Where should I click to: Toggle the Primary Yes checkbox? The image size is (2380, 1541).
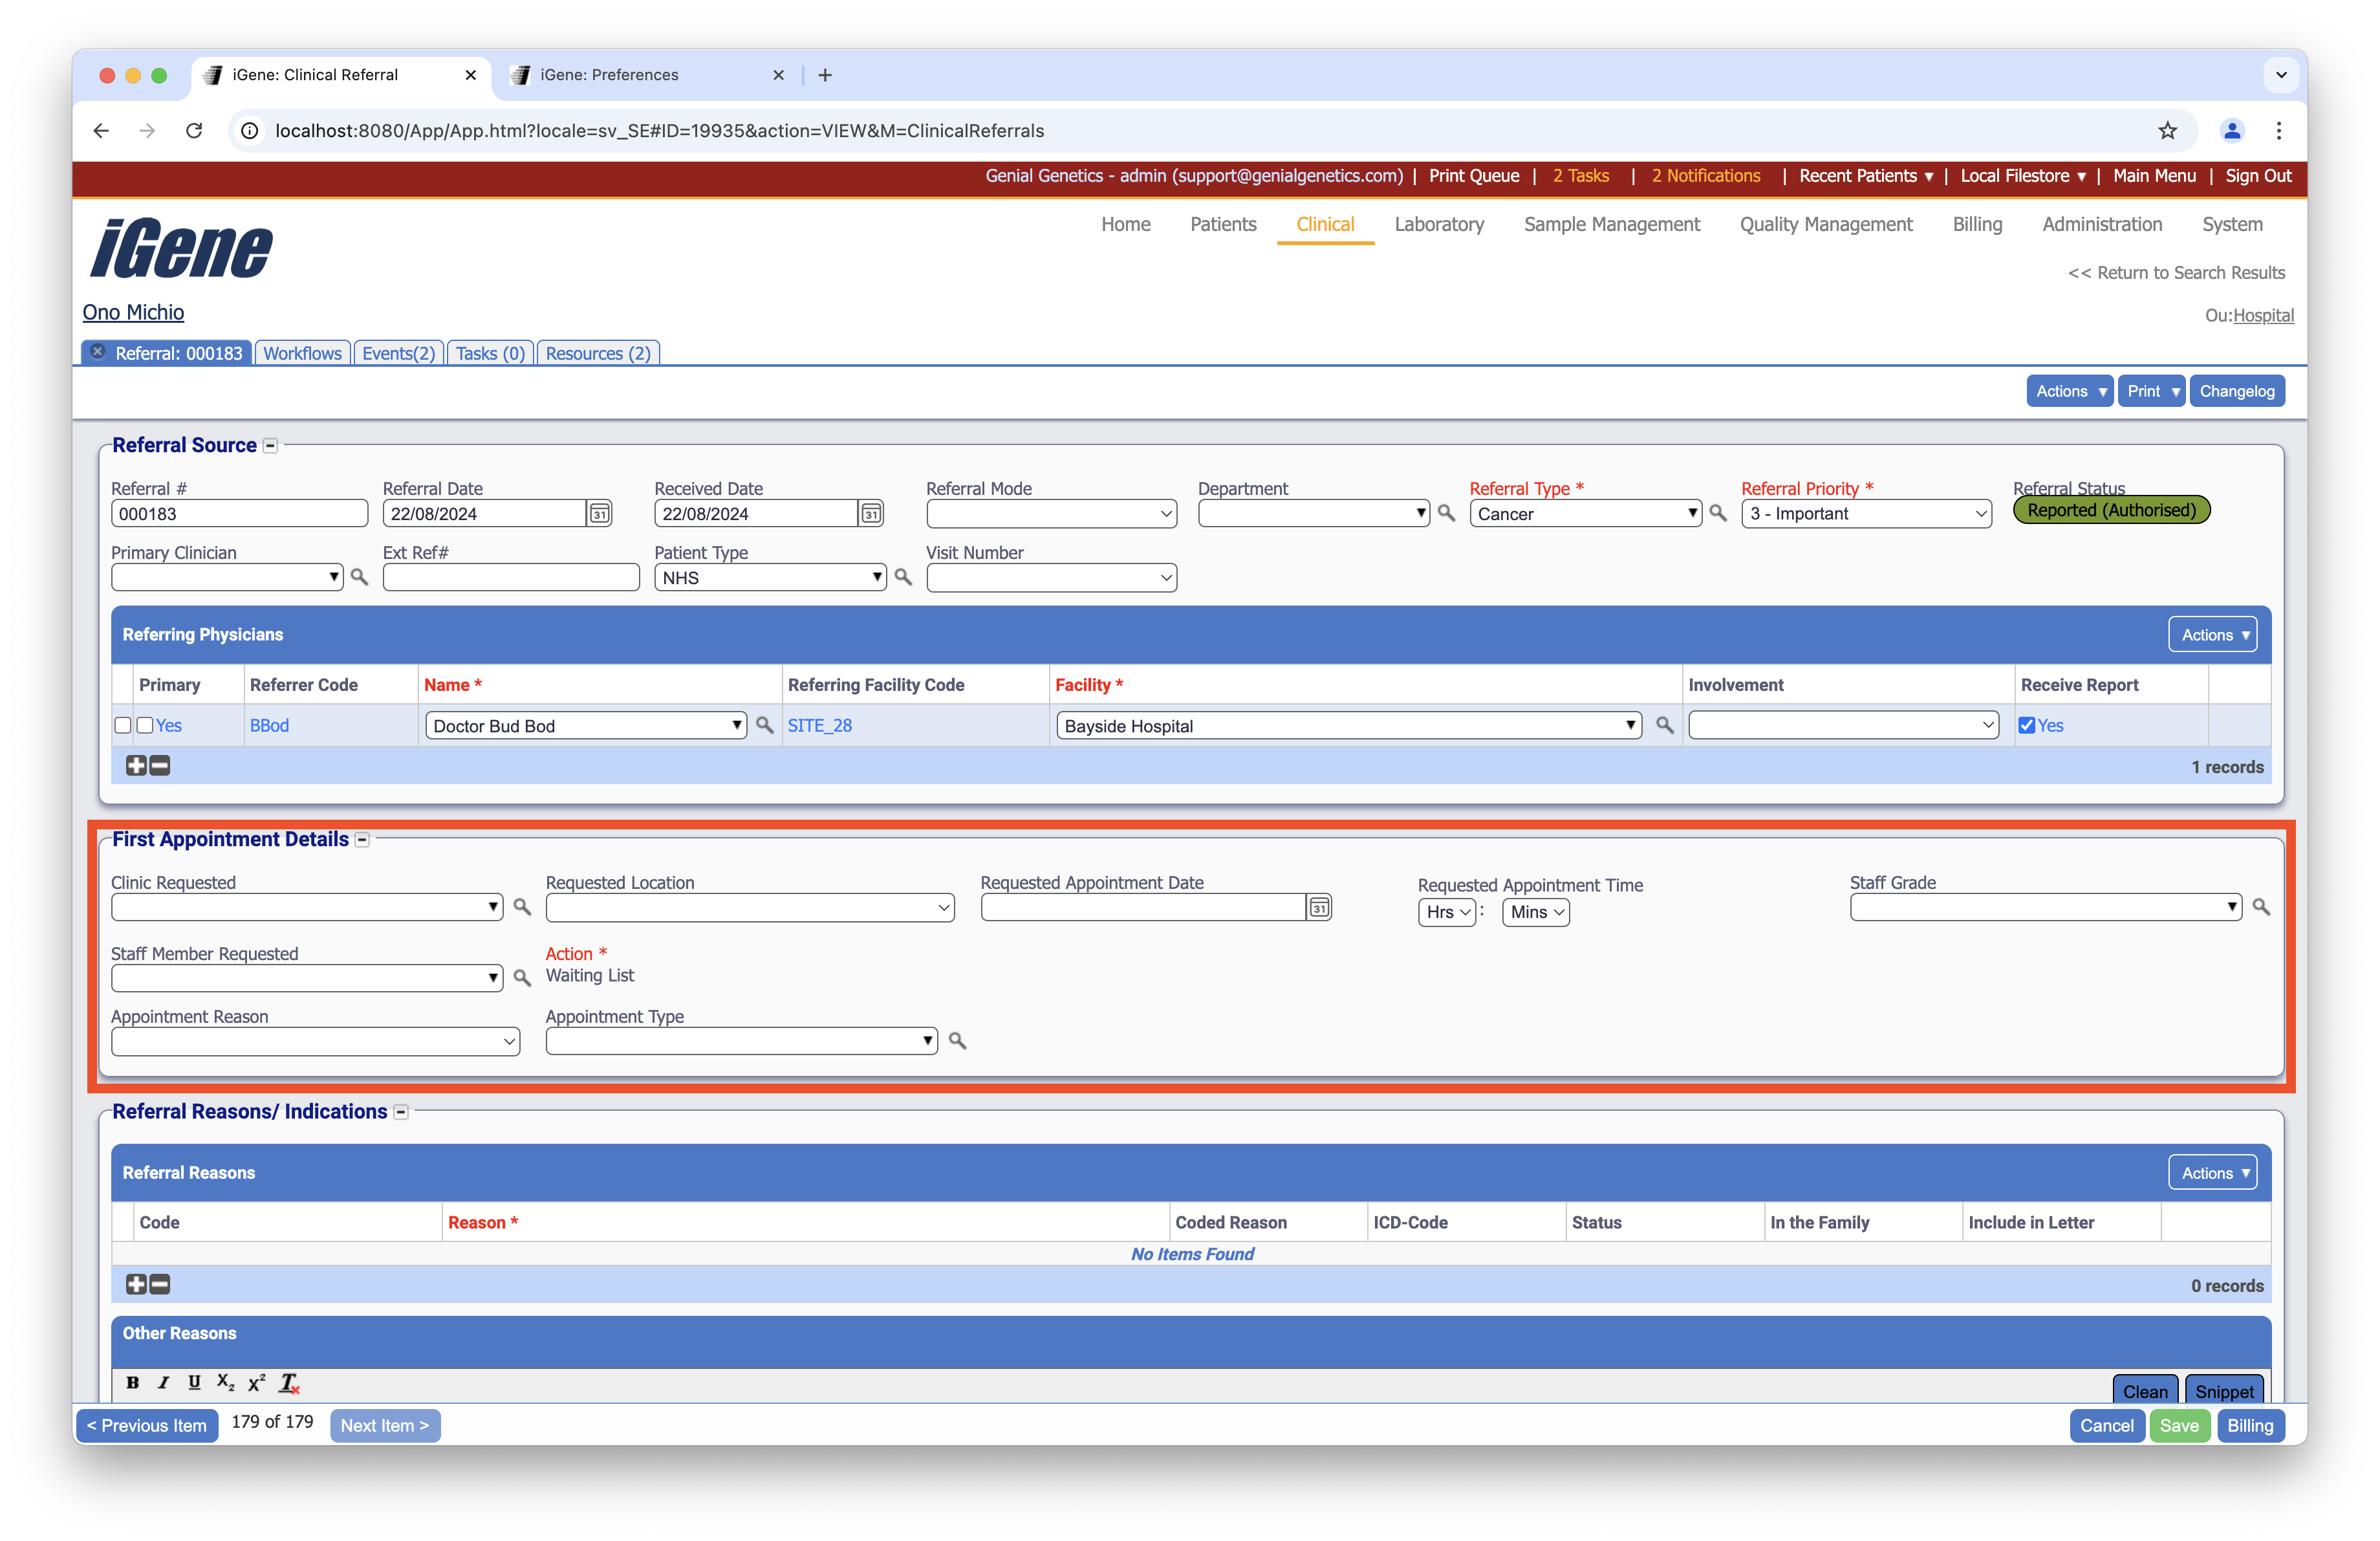pyautogui.click(x=146, y=726)
